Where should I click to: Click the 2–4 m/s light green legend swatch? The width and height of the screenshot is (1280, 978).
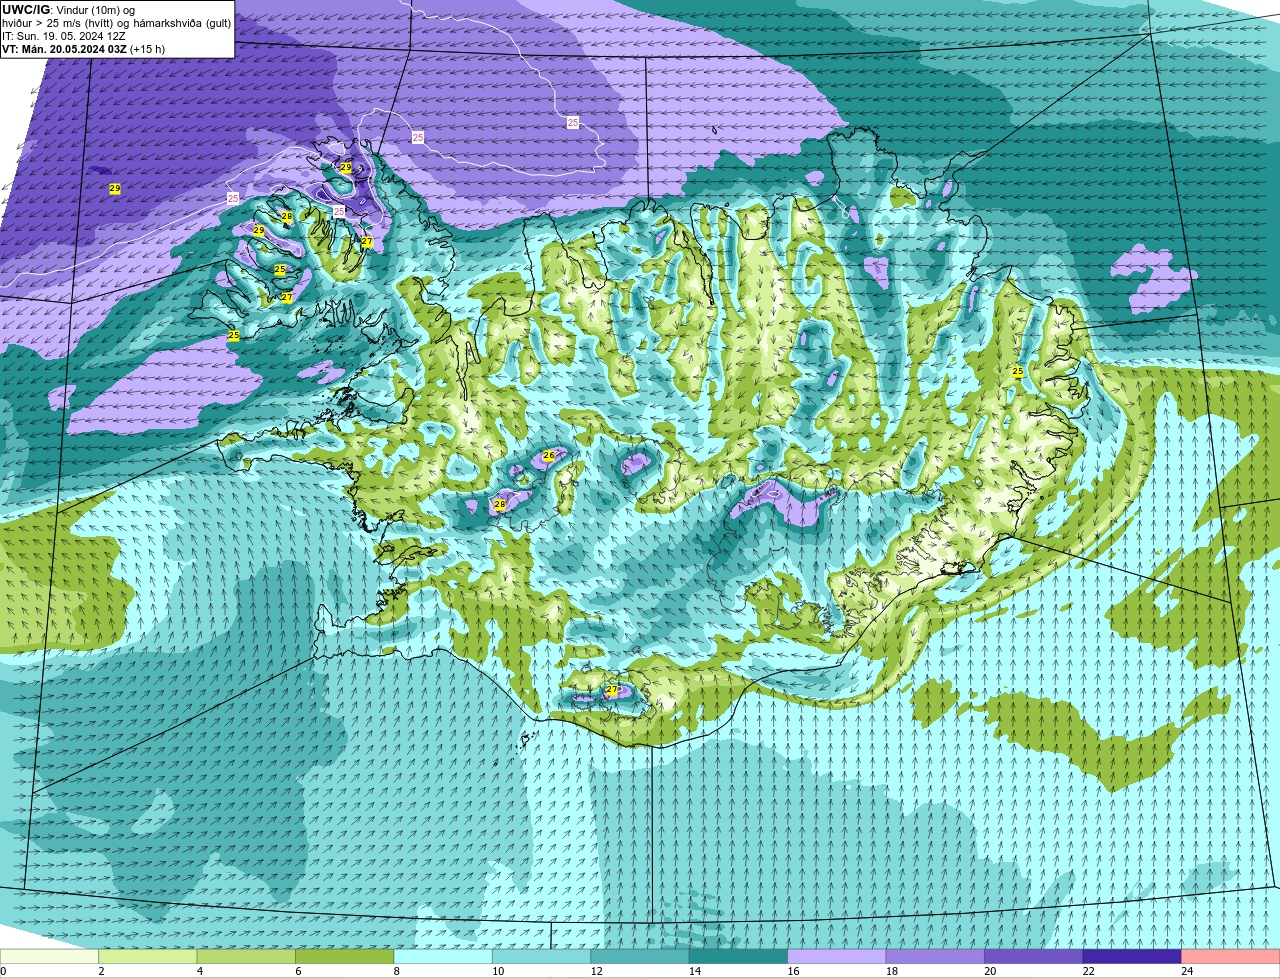tap(148, 956)
